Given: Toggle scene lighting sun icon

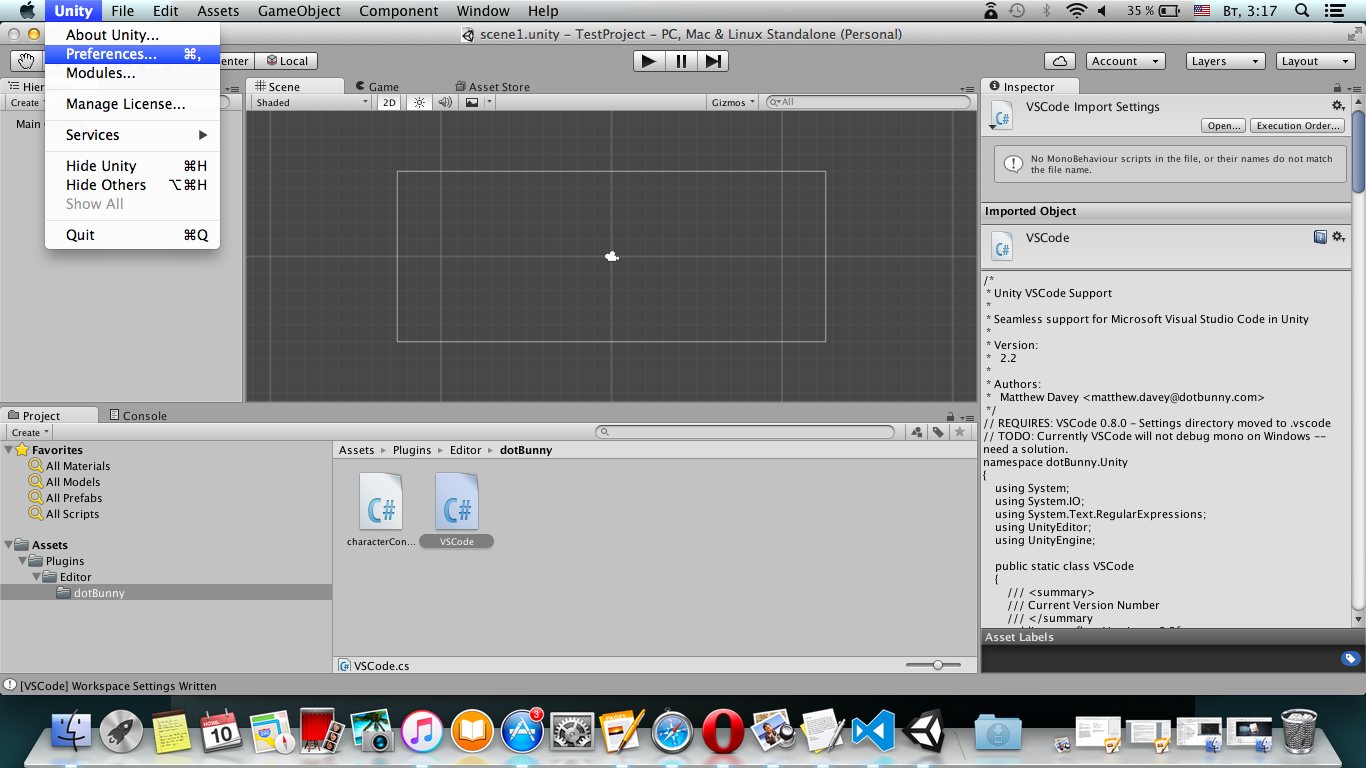Looking at the screenshot, I should point(419,102).
